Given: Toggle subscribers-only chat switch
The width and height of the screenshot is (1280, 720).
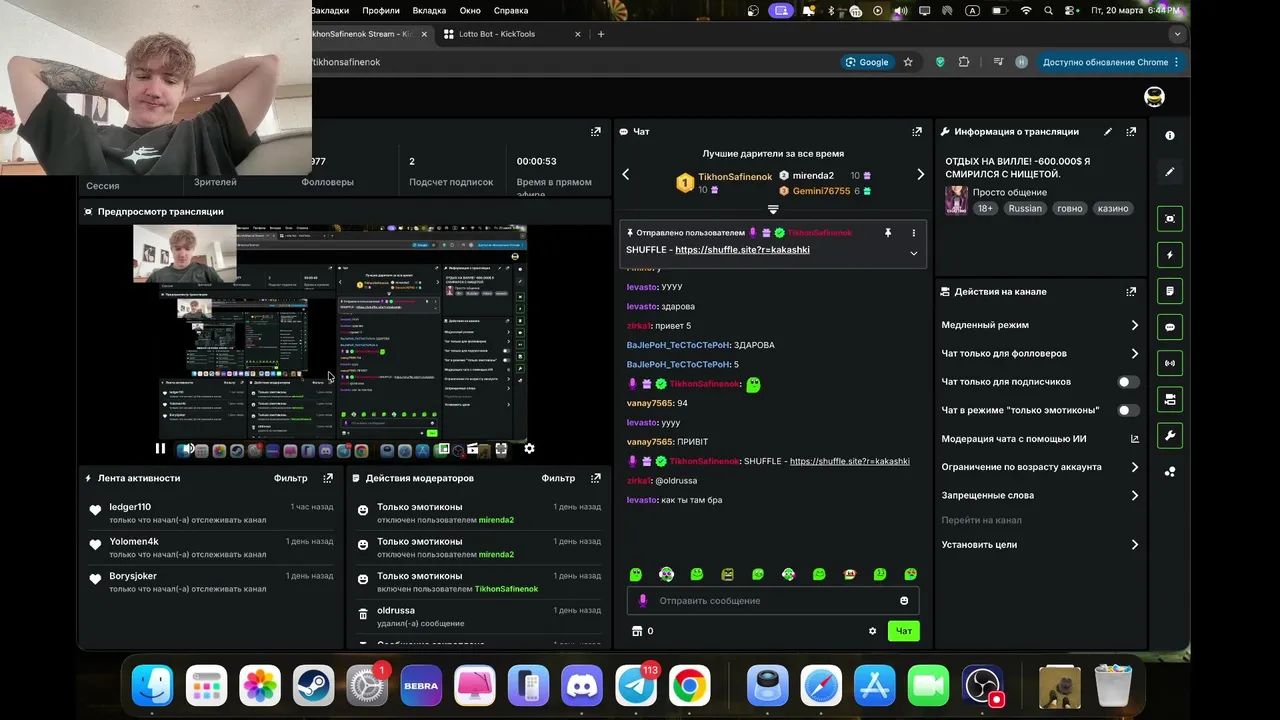Looking at the screenshot, I should [x=1128, y=382].
